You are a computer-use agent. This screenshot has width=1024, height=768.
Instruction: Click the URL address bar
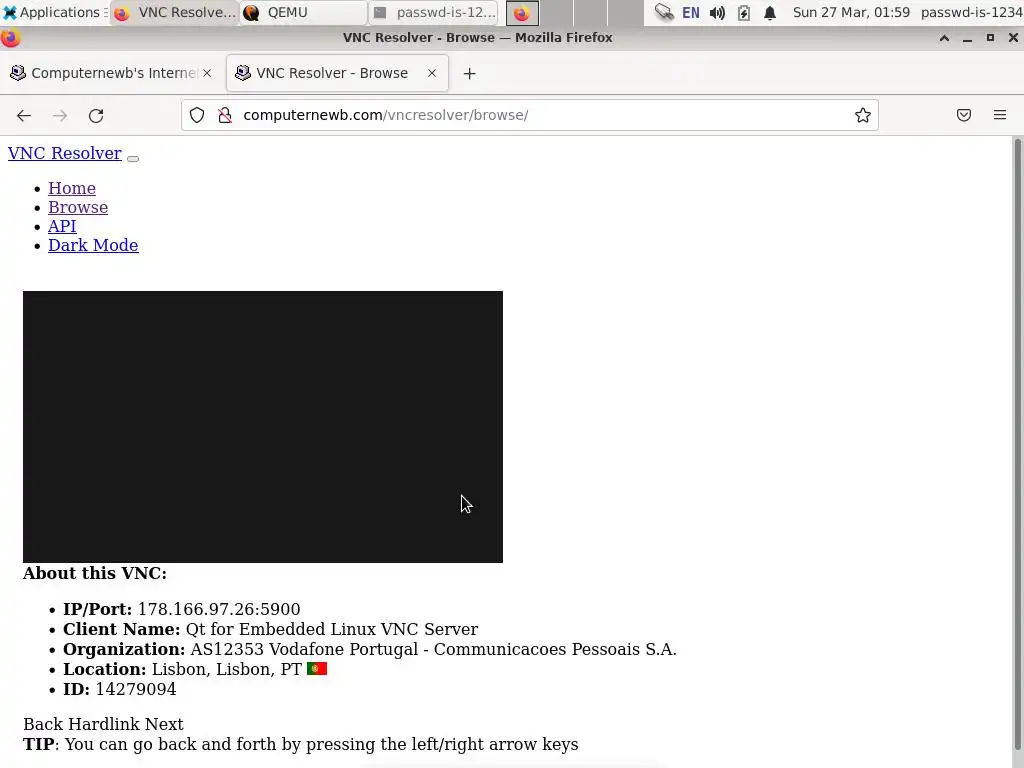click(530, 115)
